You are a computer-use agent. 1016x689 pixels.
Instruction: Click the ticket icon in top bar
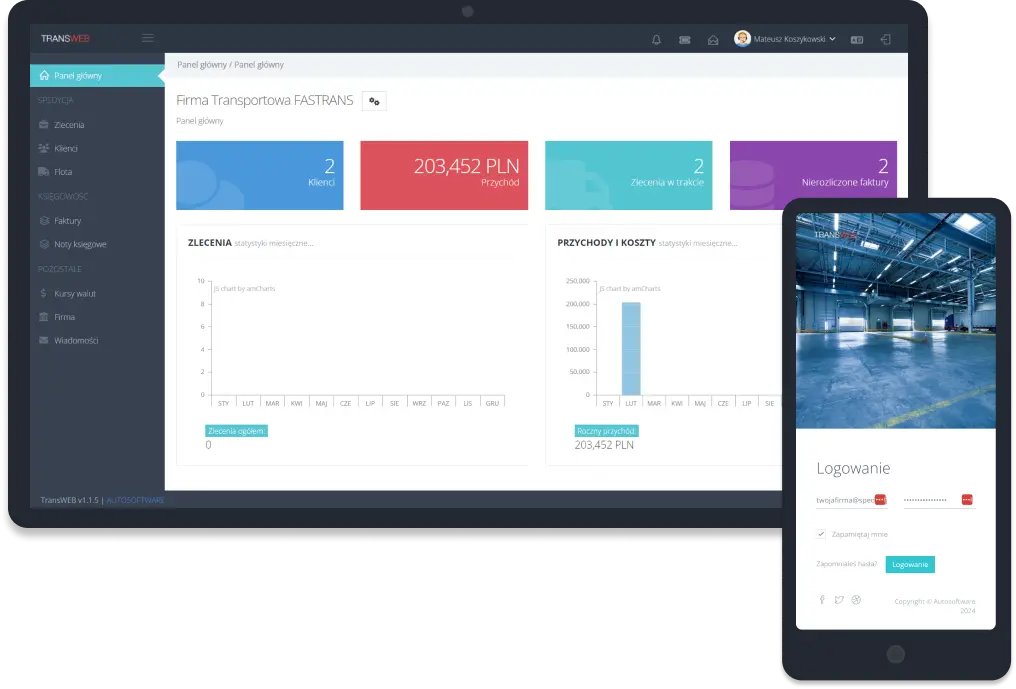tap(684, 40)
